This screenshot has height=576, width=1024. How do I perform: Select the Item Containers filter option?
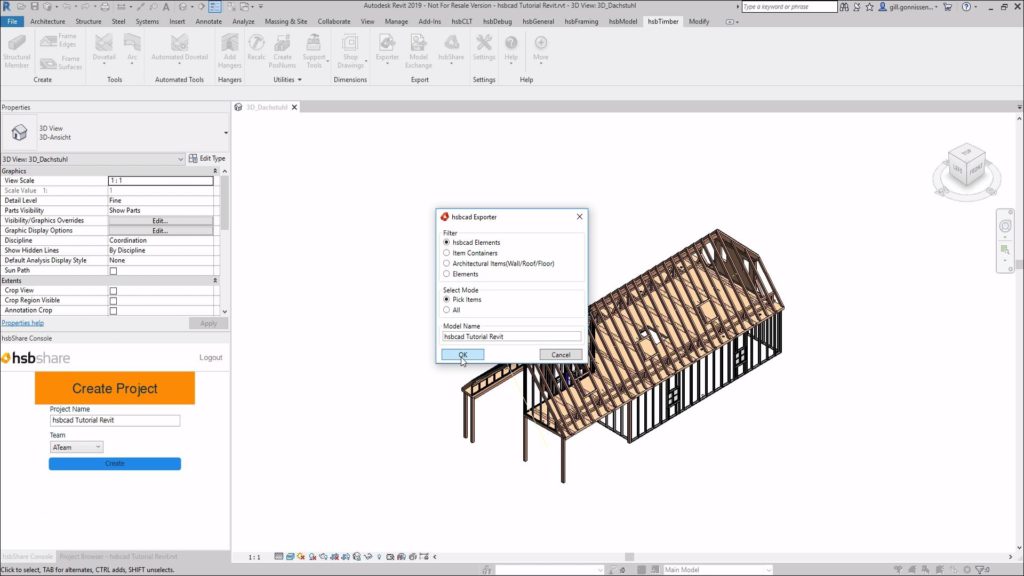tap(447, 253)
